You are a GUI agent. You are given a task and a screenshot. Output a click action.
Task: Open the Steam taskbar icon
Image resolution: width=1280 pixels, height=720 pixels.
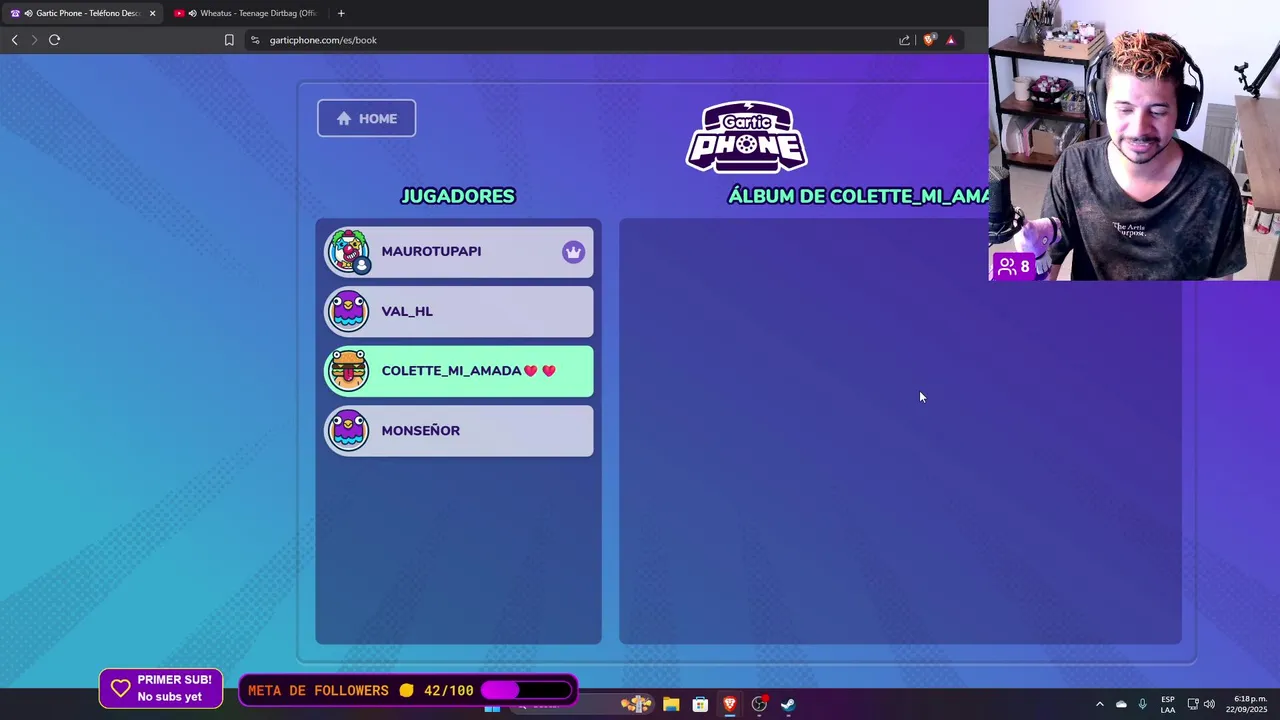pyautogui.click(x=788, y=704)
